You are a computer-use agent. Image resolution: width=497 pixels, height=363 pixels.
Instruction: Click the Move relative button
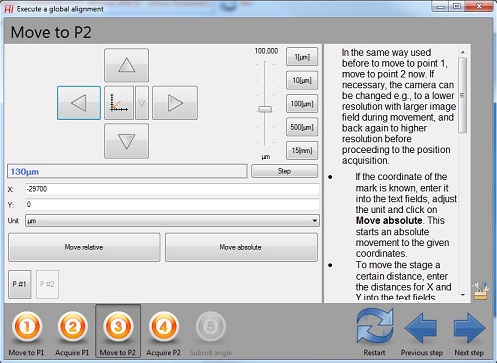[x=84, y=247]
